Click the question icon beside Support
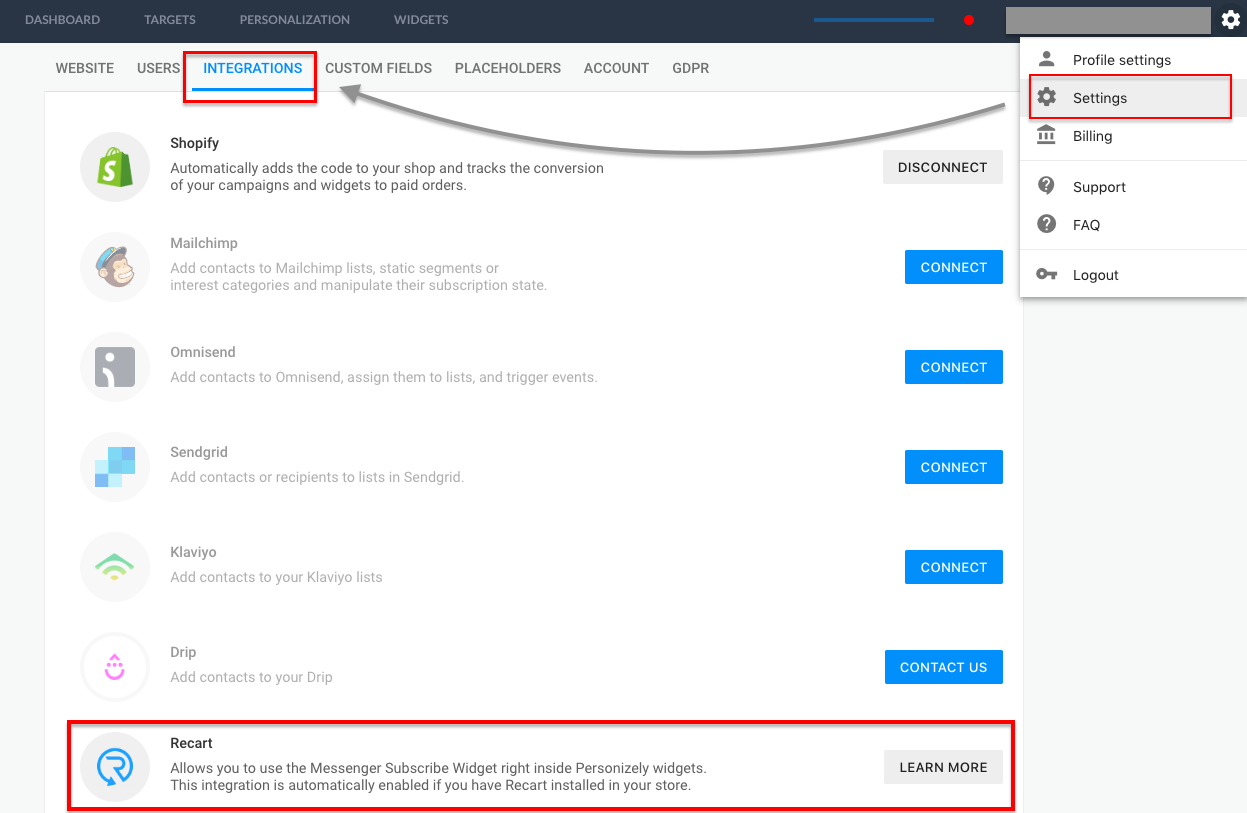This screenshot has width=1247, height=813. click(1047, 186)
